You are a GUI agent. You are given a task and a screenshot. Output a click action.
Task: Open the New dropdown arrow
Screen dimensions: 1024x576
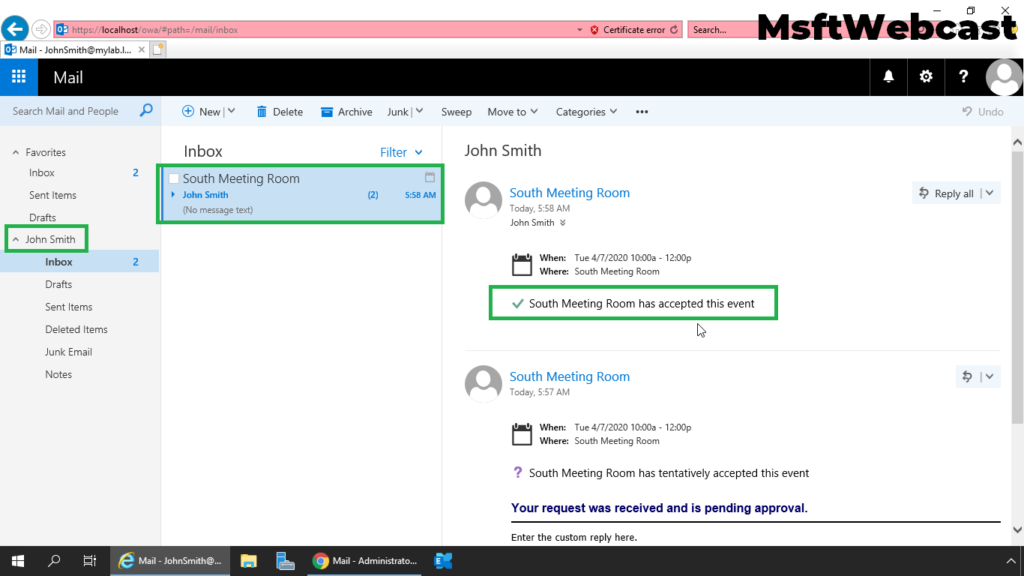(231, 112)
